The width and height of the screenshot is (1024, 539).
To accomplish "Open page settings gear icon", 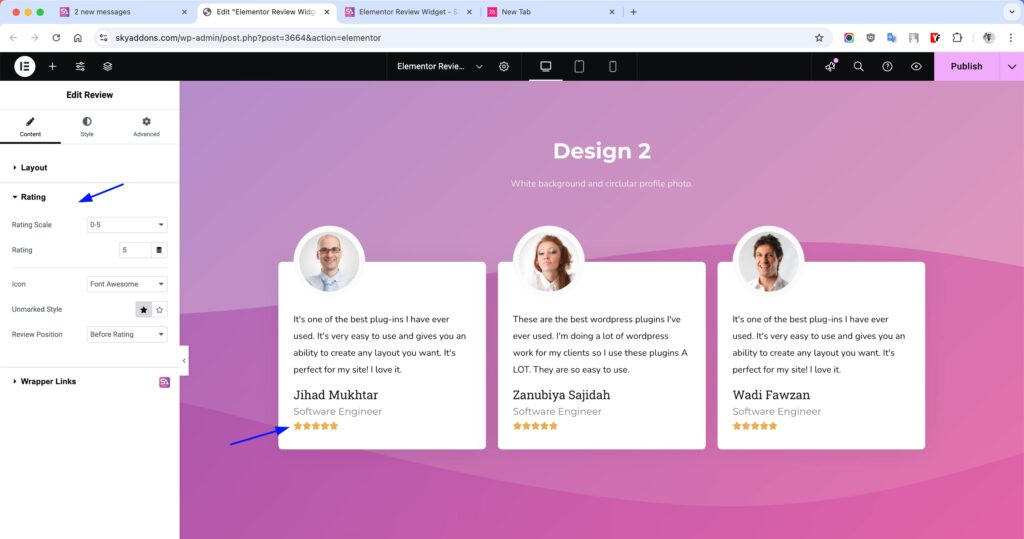I will [x=504, y=66].
